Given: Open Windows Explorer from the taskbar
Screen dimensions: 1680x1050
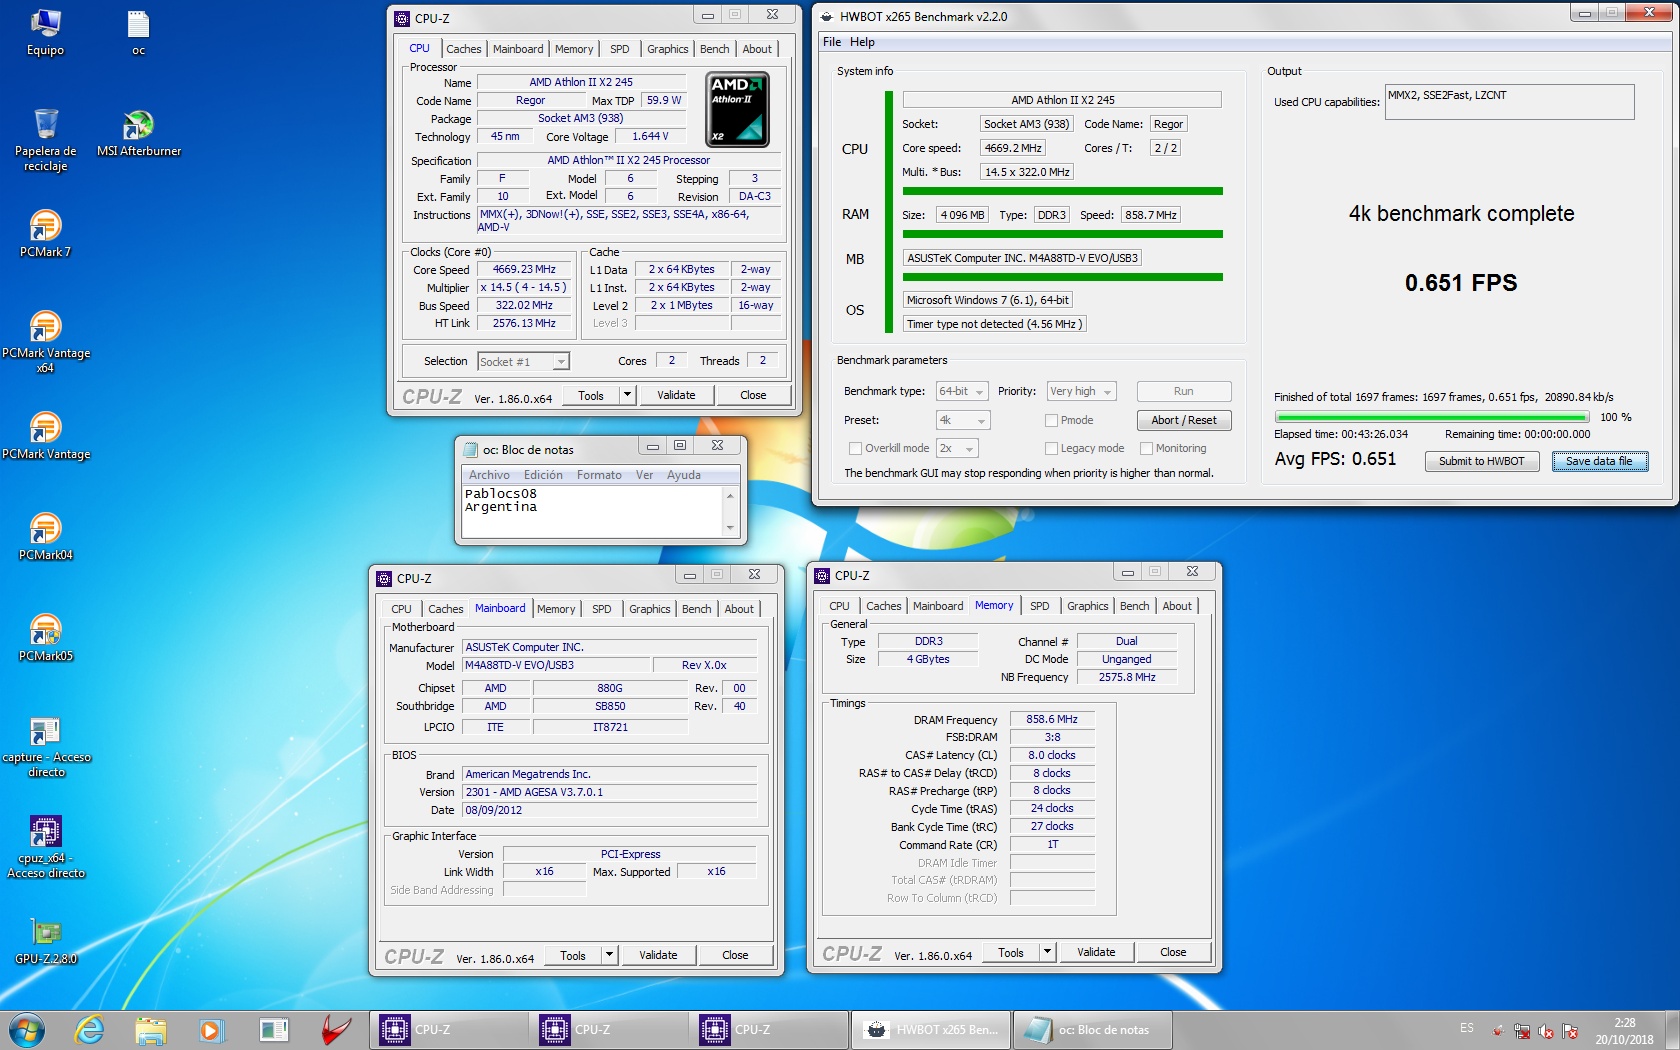Looking at the screenshot, I should pos(150,1030).
